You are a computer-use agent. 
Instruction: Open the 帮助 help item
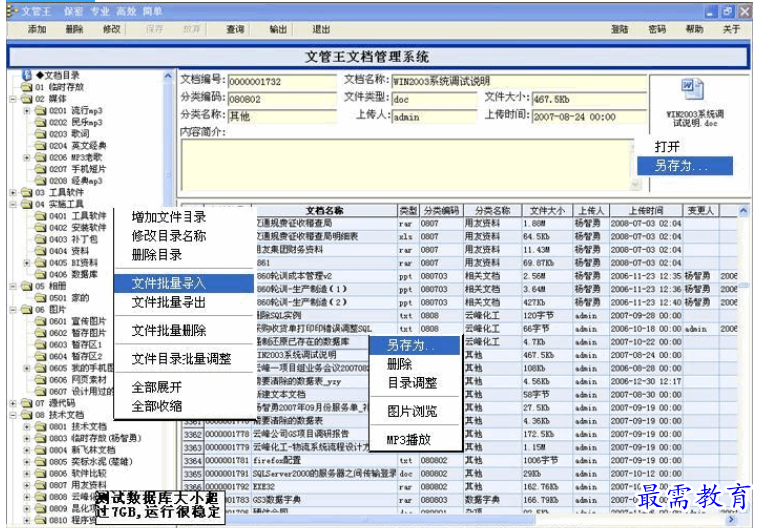point(694,30)
